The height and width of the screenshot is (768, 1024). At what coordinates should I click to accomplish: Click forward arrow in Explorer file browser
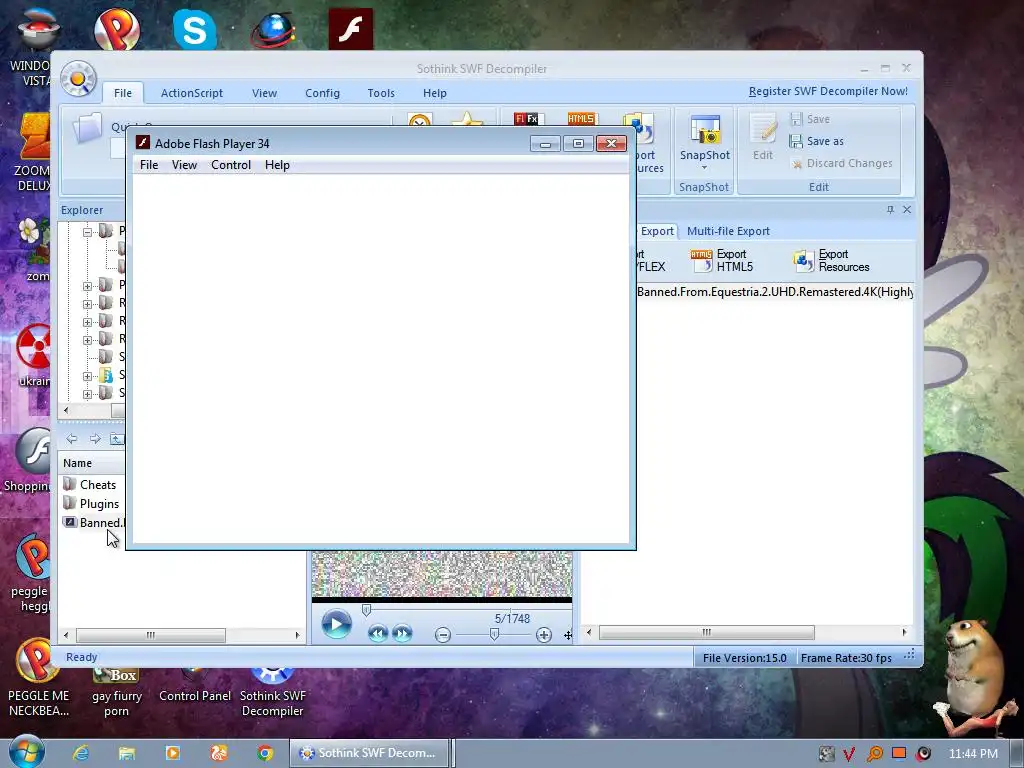(x=95, y=439)
